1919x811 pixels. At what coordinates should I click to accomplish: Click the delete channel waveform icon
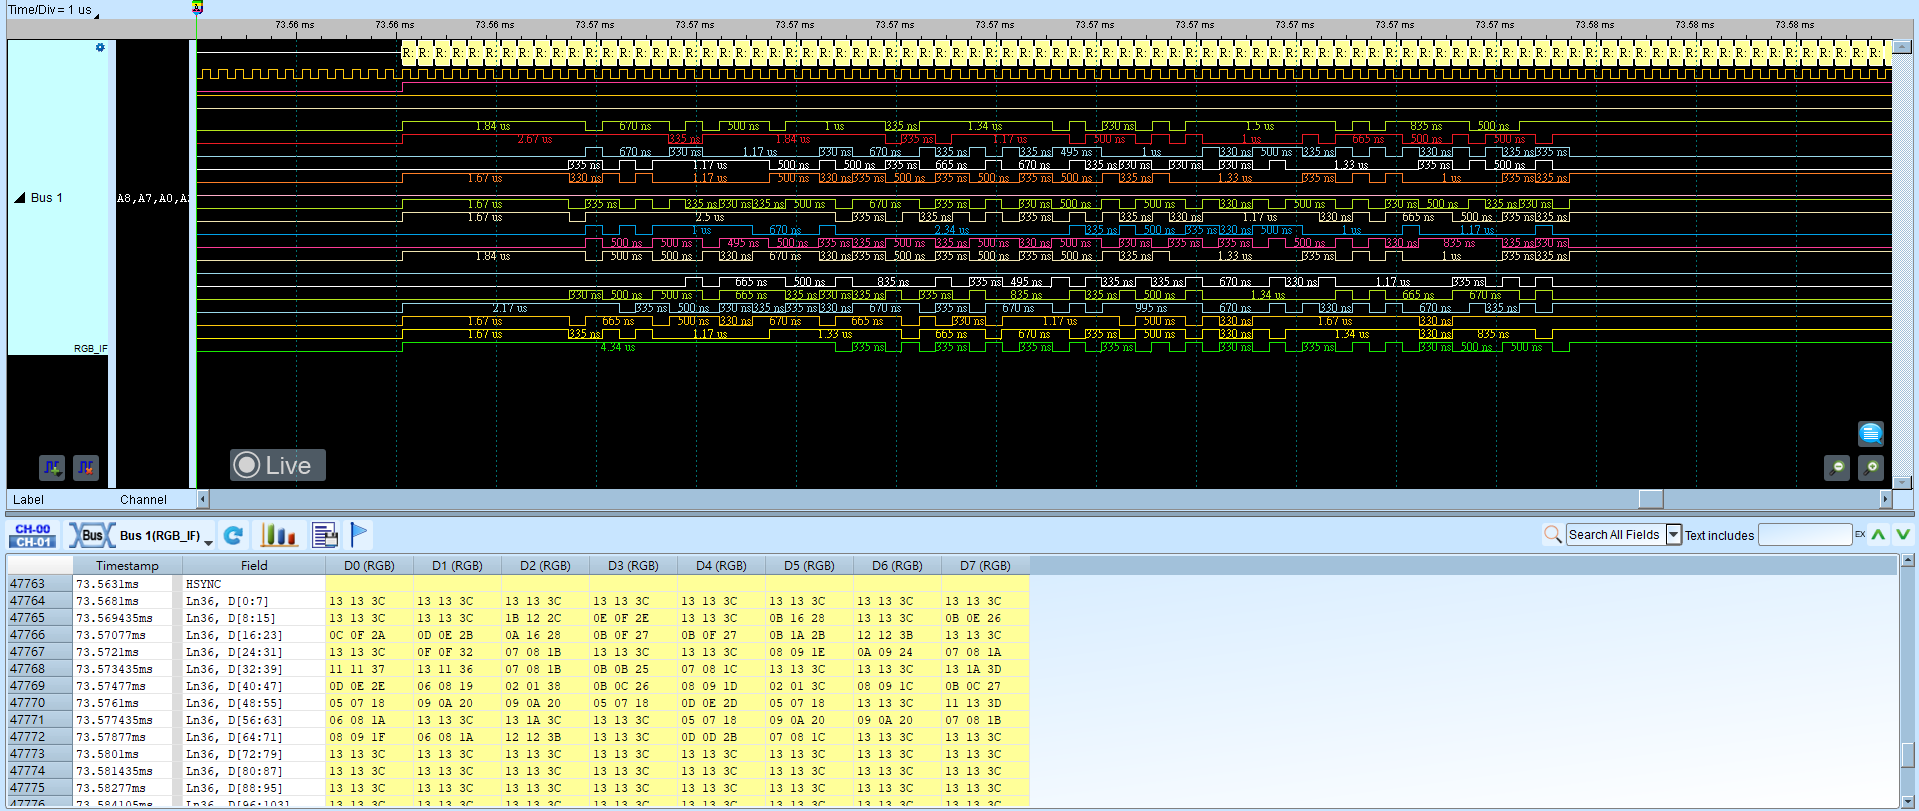tap(86, 467)
